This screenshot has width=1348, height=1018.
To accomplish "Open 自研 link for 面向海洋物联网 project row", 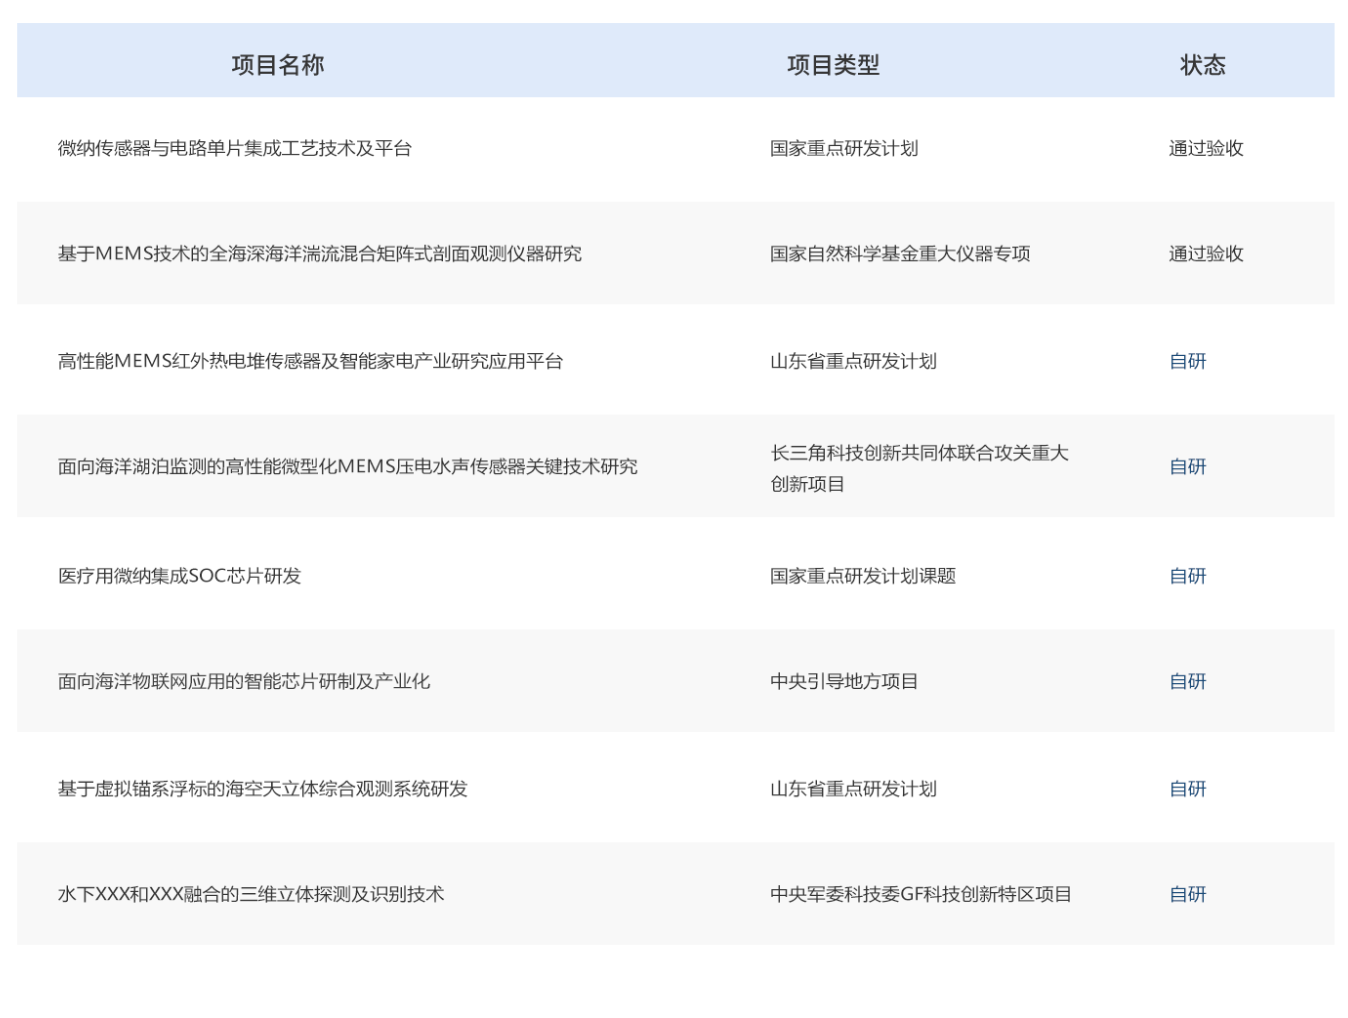I will click(x=1187, y=682).
